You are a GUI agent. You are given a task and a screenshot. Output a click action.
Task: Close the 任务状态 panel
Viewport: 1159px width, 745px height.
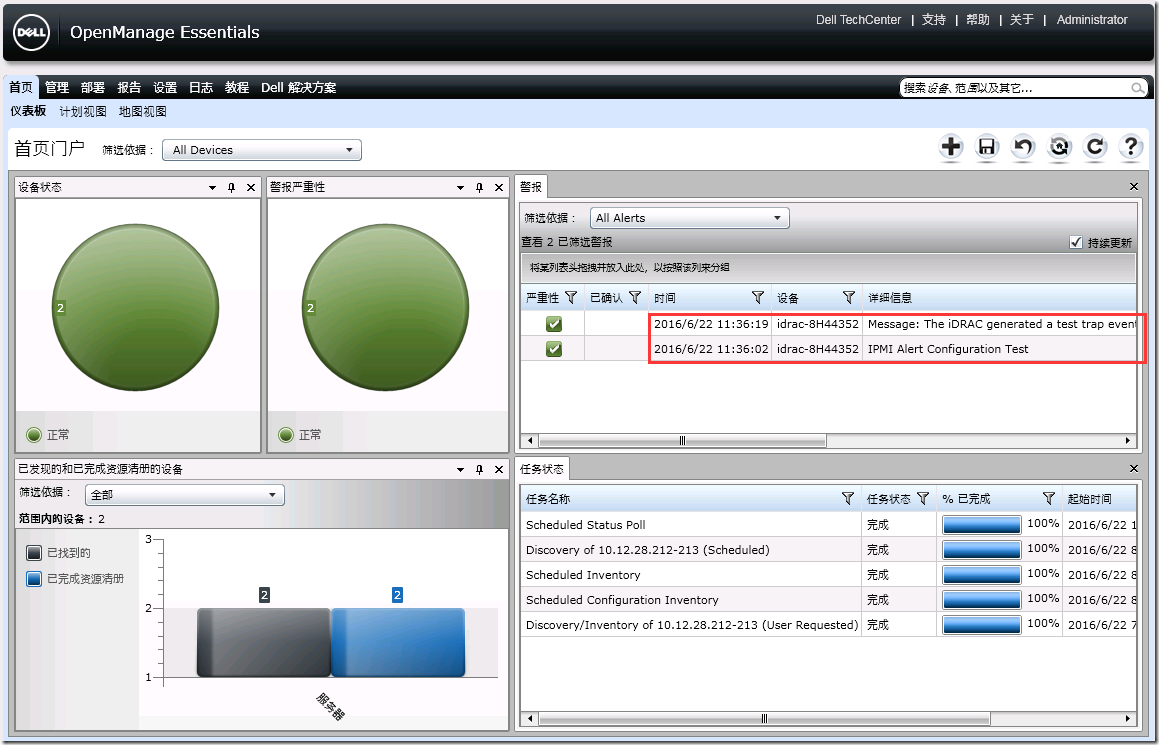1135,469
